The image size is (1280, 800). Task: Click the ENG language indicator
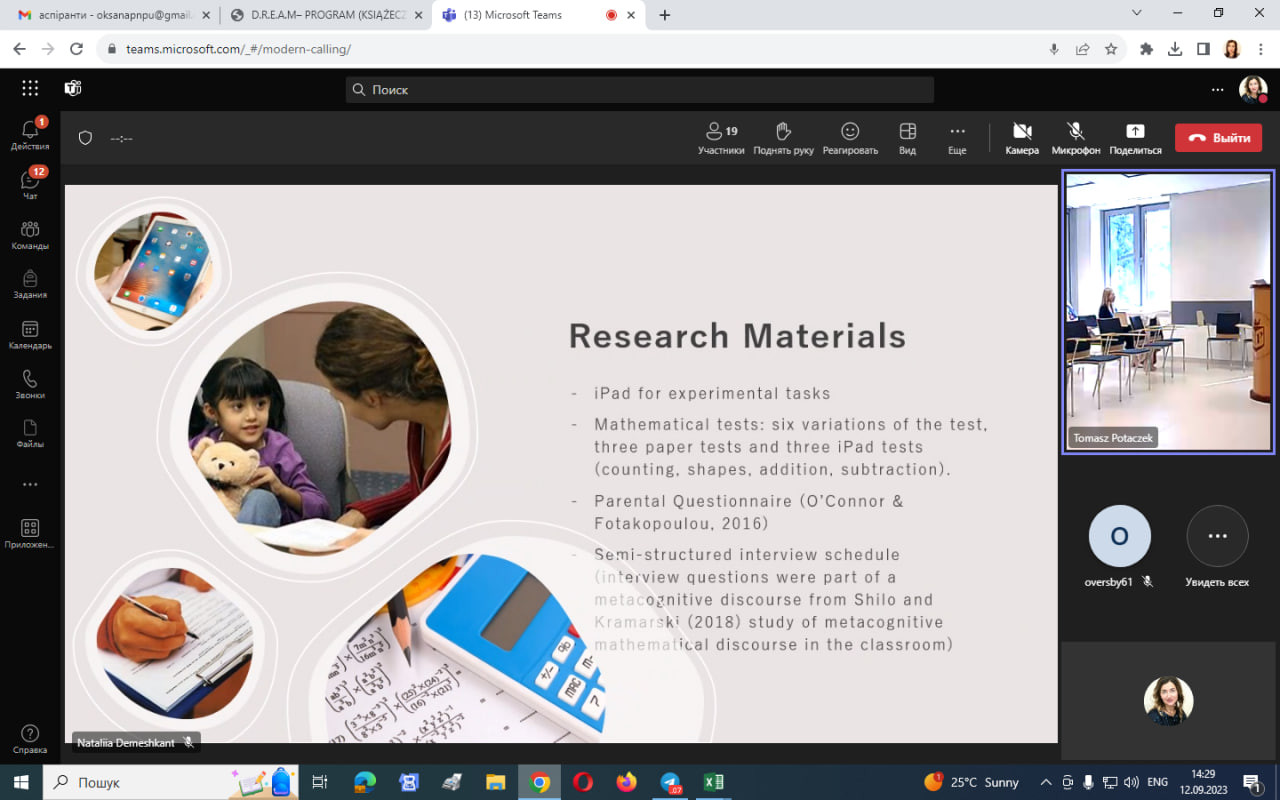[1157, 782]
